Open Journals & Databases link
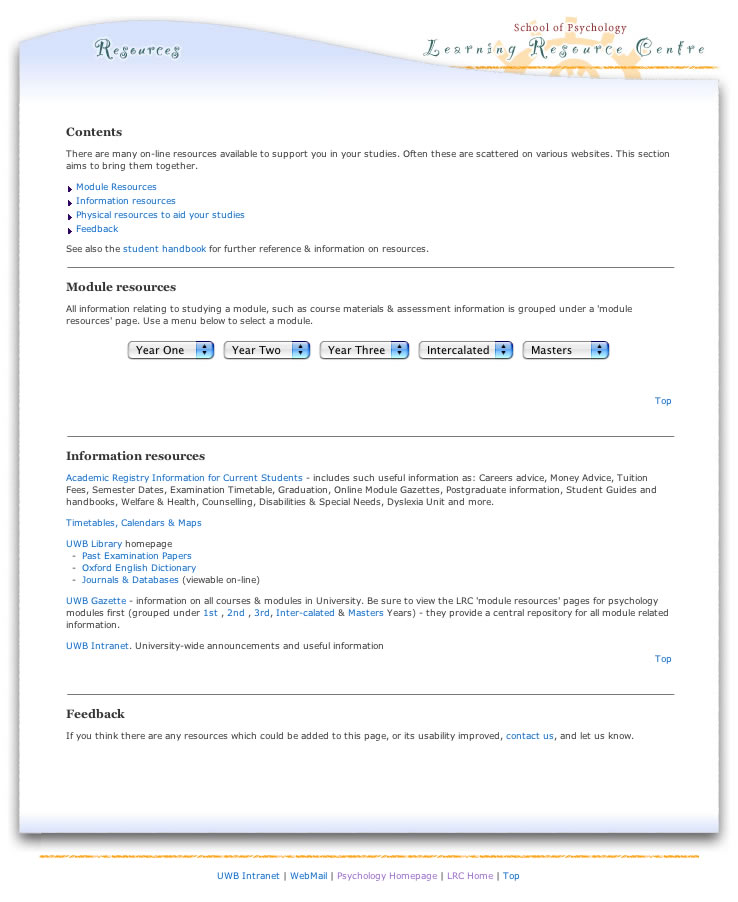The width and height of the screenshot is (738, 902). [130, 580]
